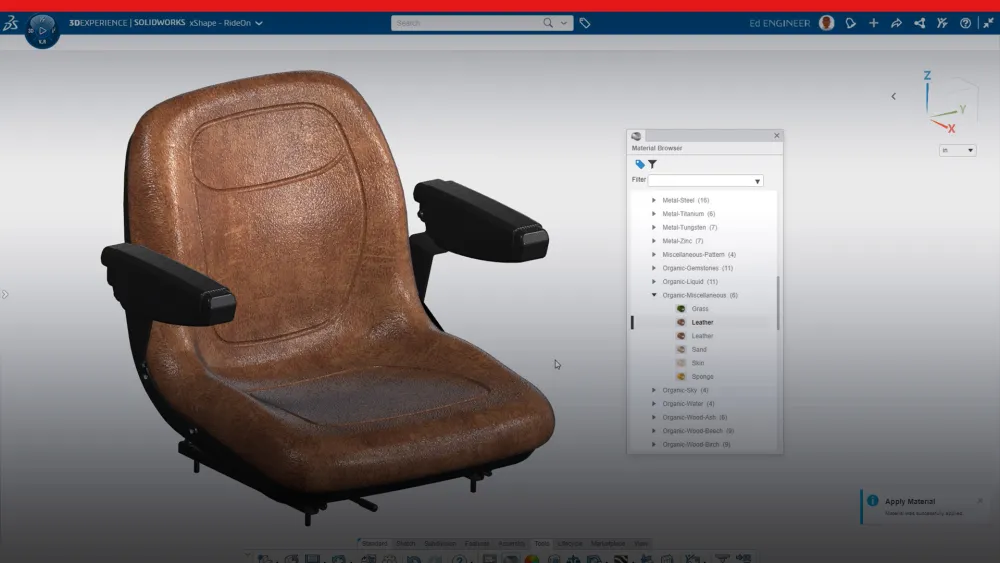Expand the Metal-Titanium category

tap(654, 214)
